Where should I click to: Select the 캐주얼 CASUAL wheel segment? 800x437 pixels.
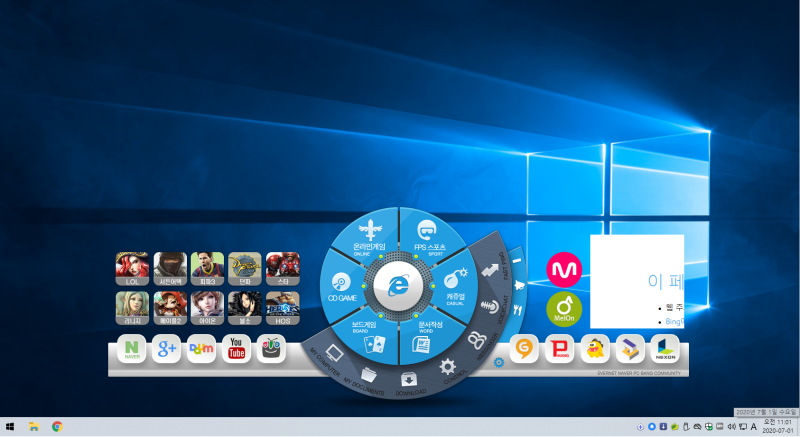[455, 287]
